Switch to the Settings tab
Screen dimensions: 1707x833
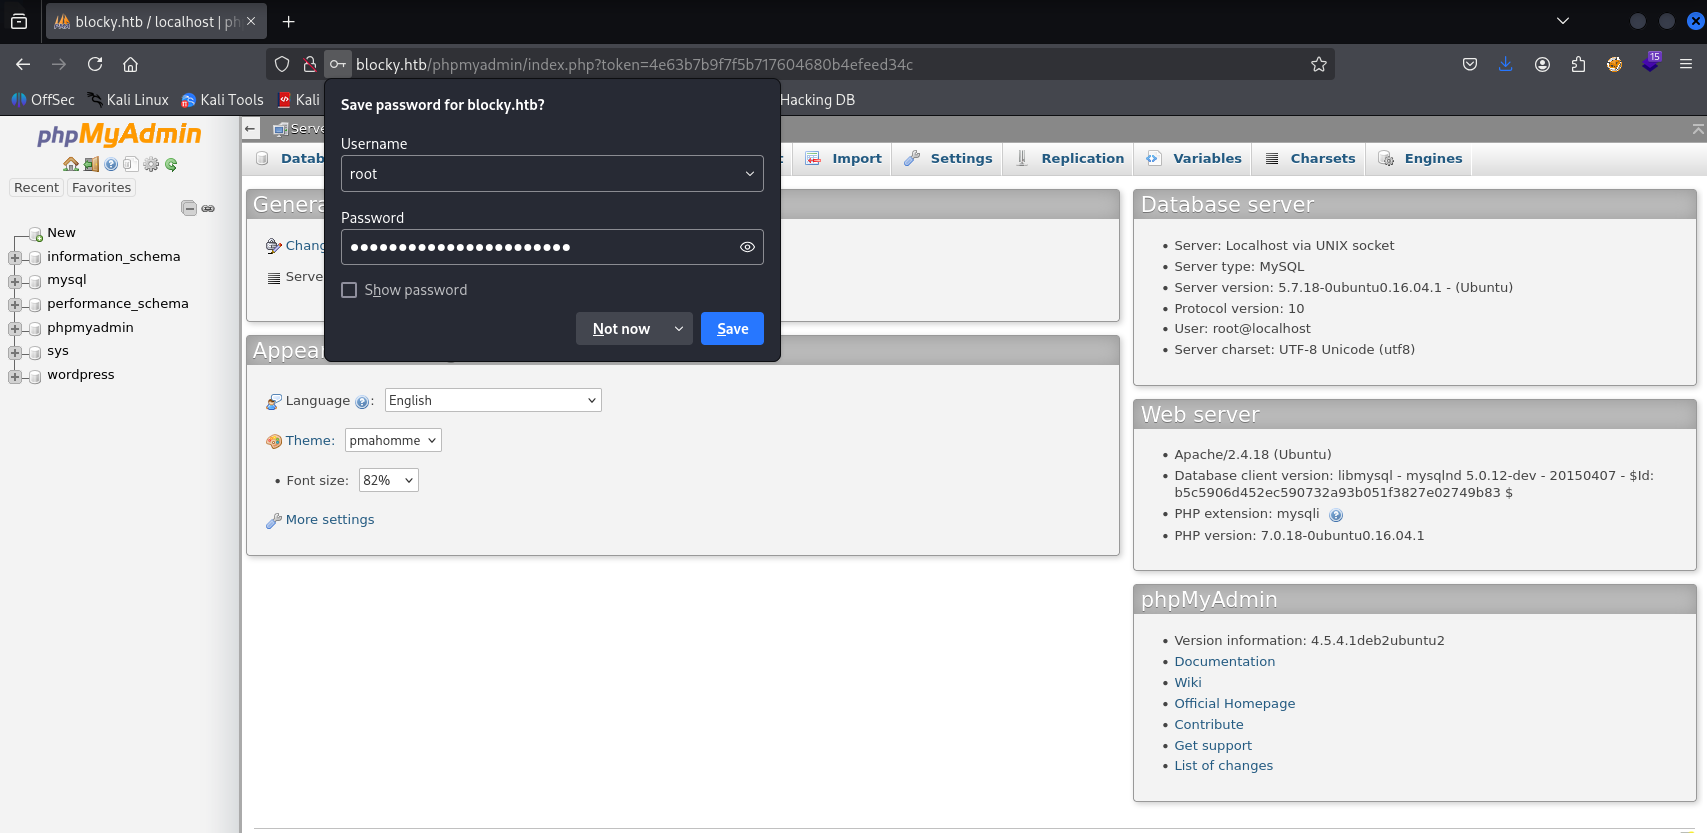point(948,158)
